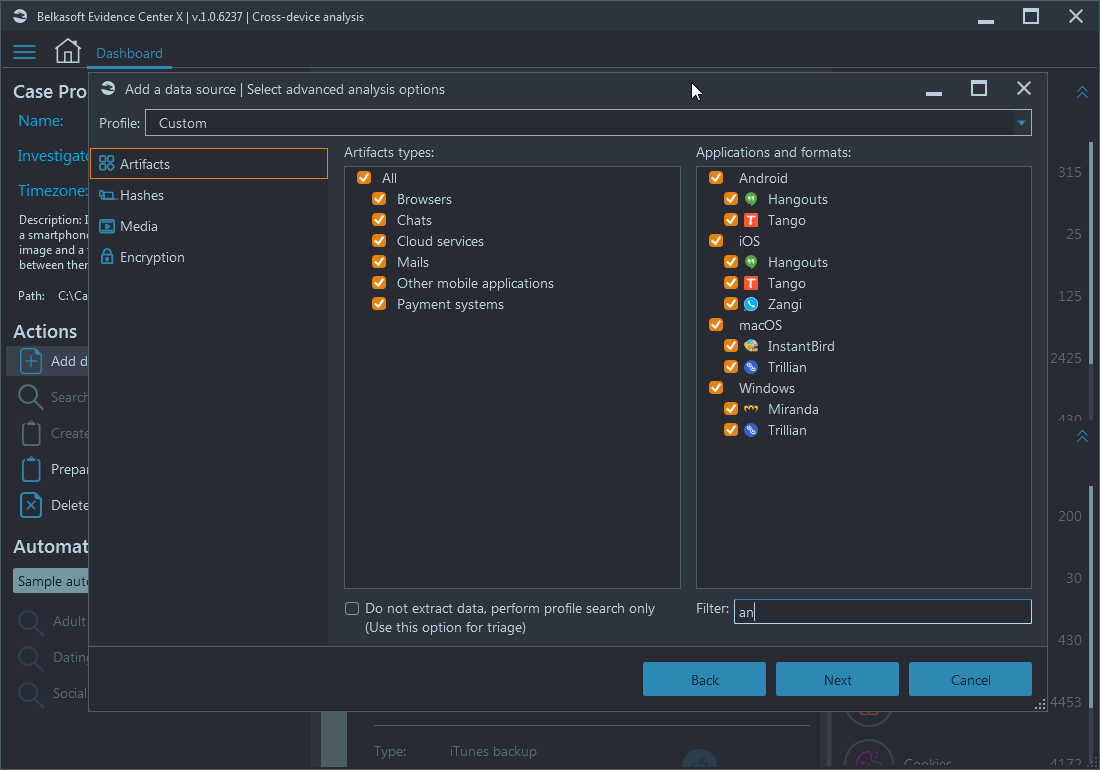Click the dialog resize grip
The height and width of the screenshot is (770, 1100).
1040,704
